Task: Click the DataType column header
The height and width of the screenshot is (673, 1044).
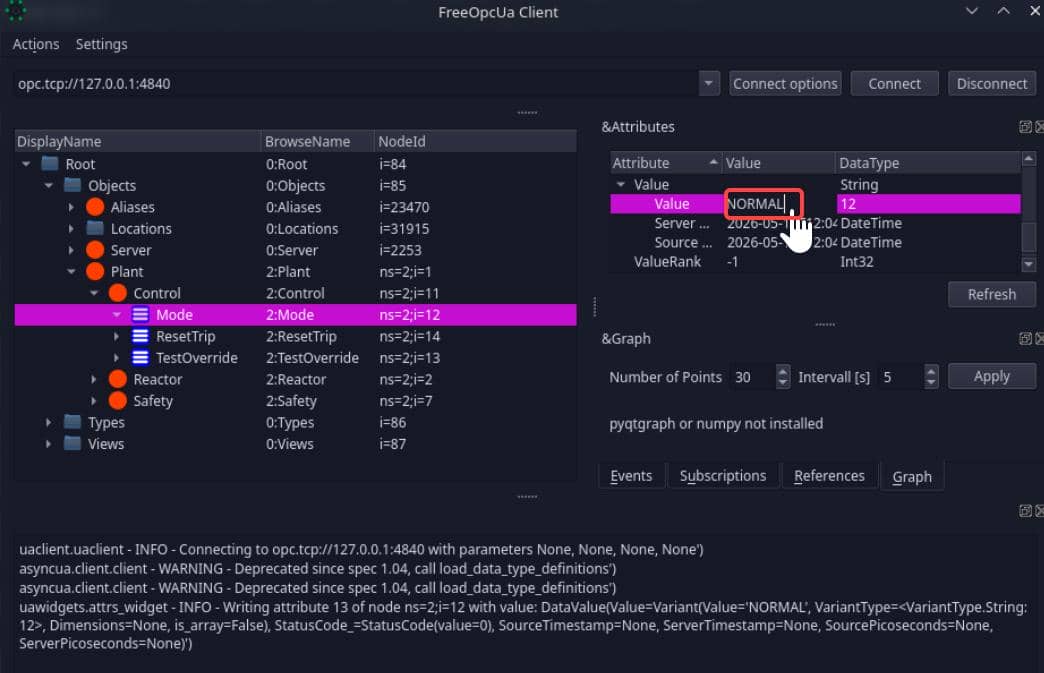Action: coord(927,162)
